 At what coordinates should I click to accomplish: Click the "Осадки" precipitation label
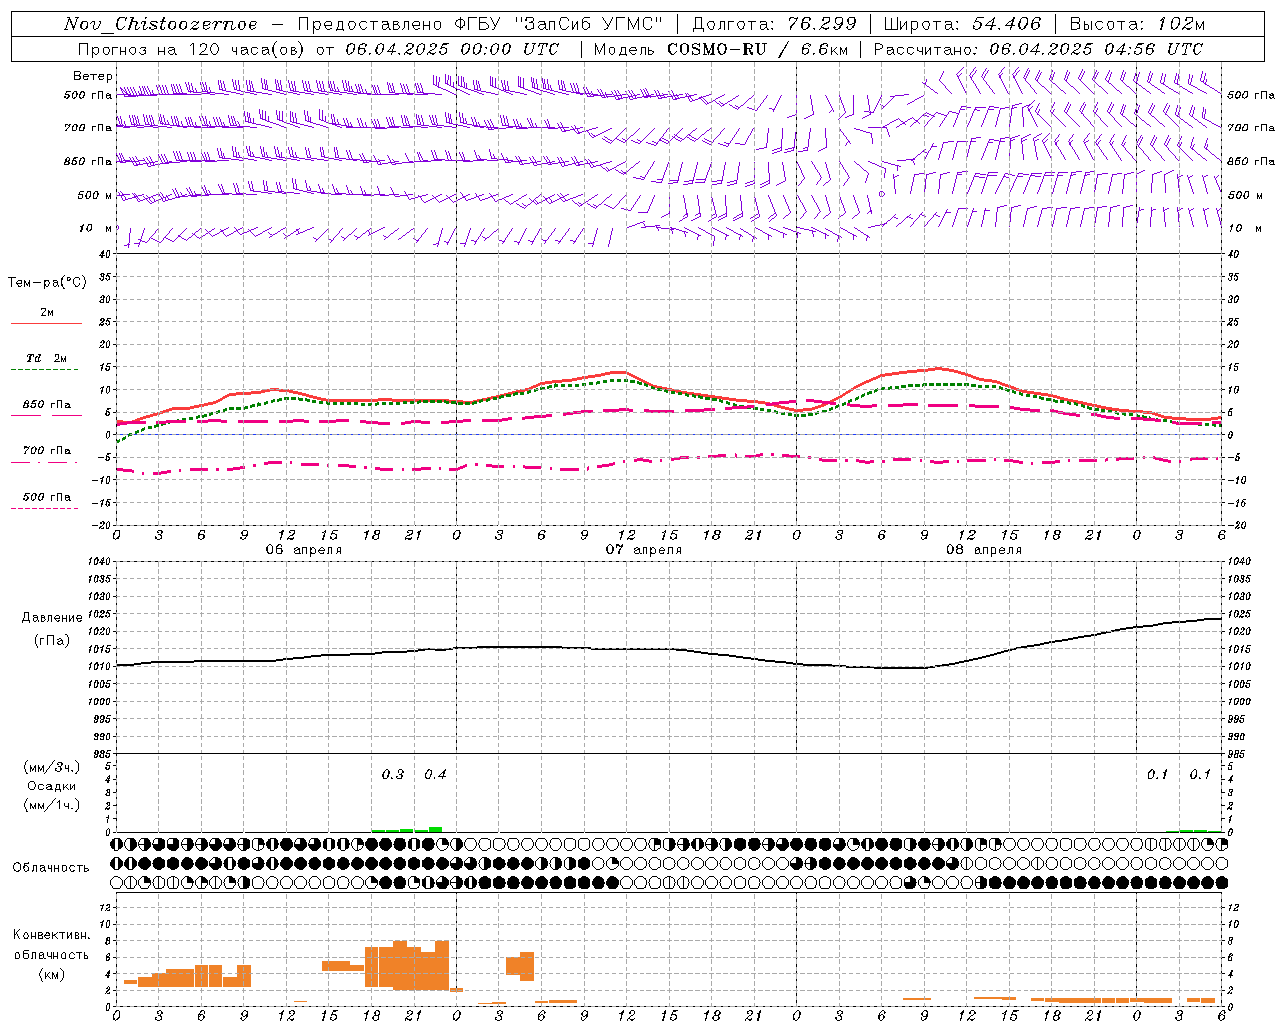52,786
